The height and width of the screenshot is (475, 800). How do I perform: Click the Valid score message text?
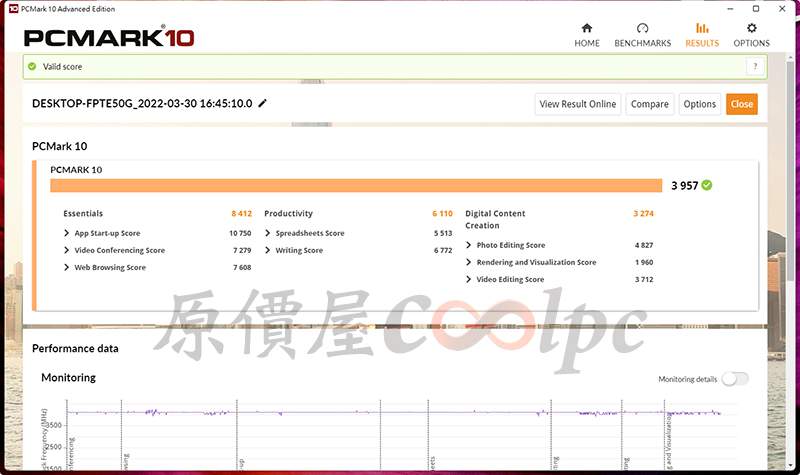click(x=62, y=66)
